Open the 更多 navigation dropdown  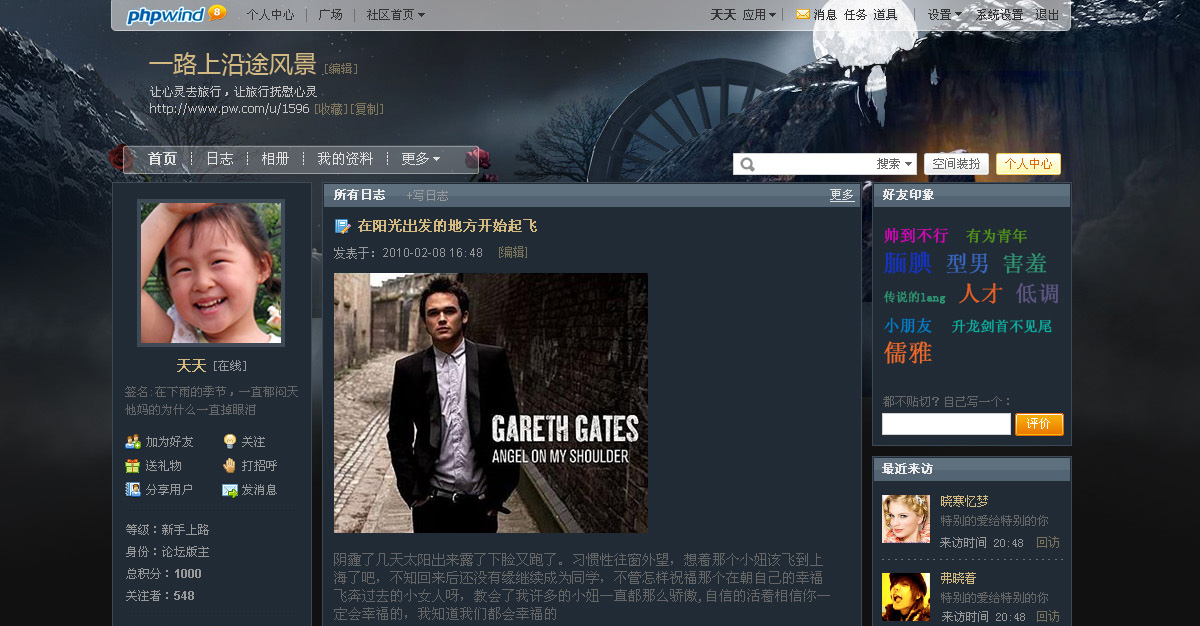(420, 159)
